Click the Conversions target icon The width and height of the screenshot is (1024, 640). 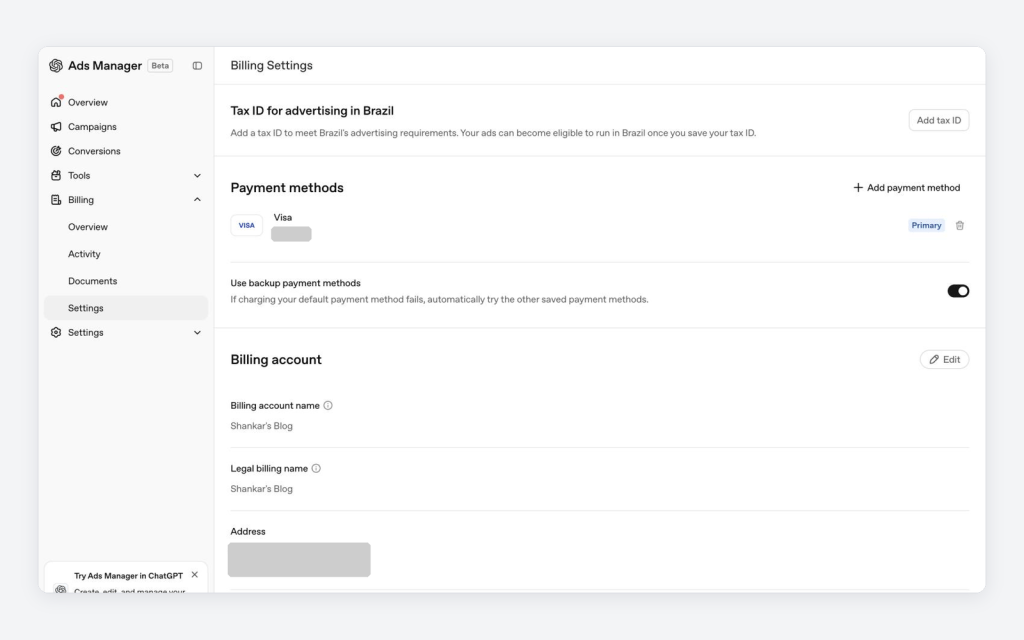click(x=56, y=151)
